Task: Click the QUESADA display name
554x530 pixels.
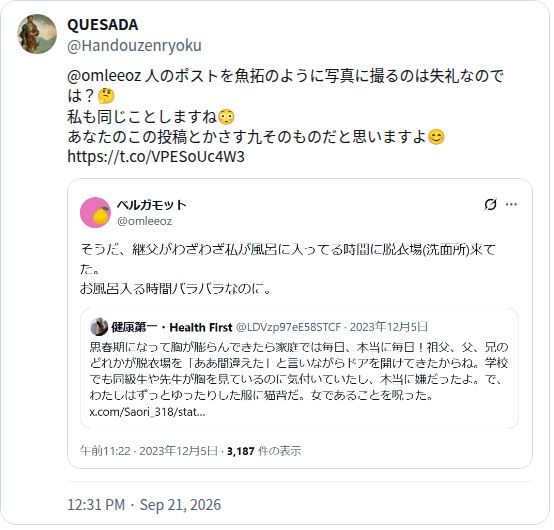Action: click(x=102, y=25)
